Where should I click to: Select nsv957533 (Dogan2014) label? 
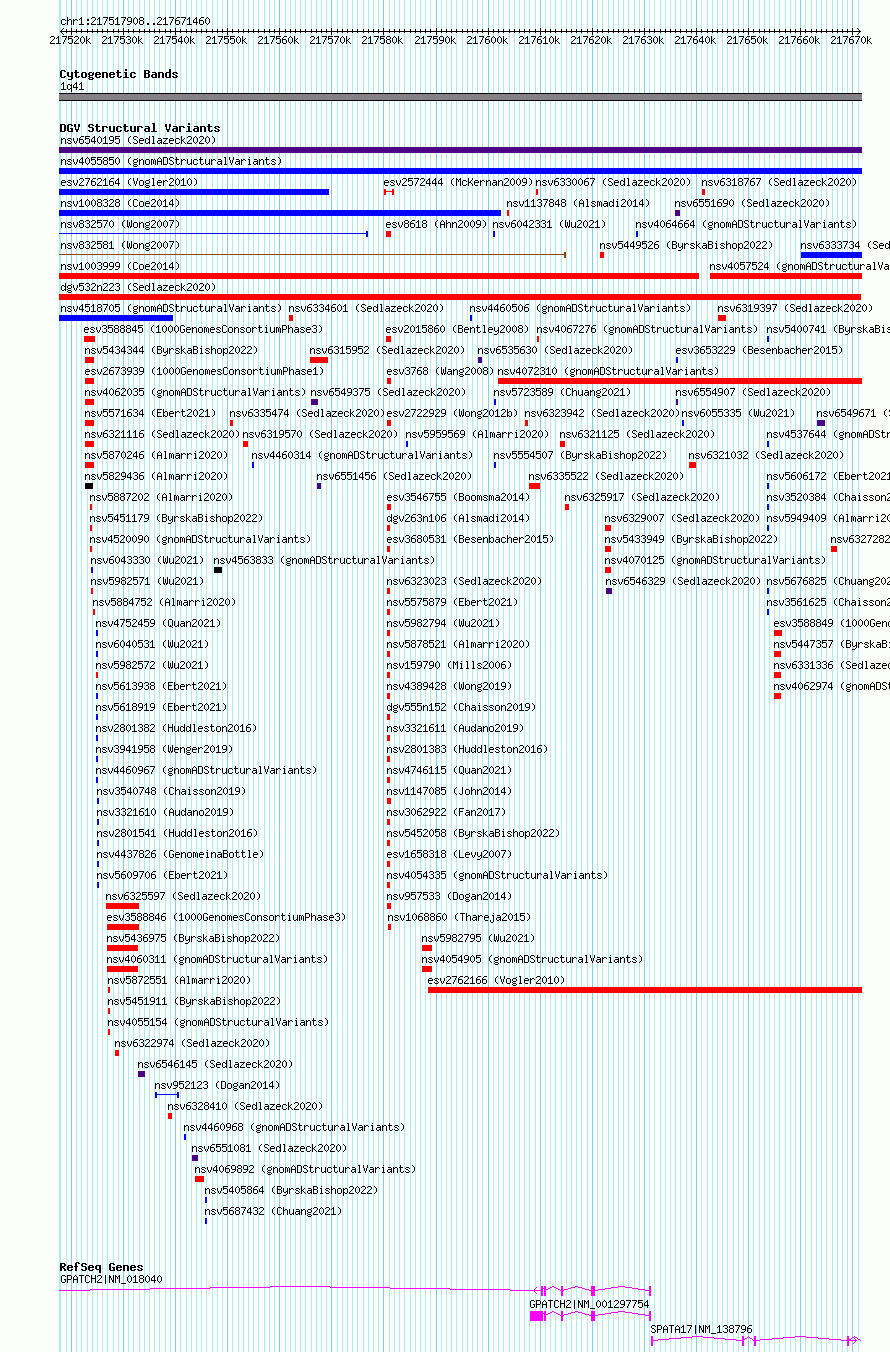[449, 896]
